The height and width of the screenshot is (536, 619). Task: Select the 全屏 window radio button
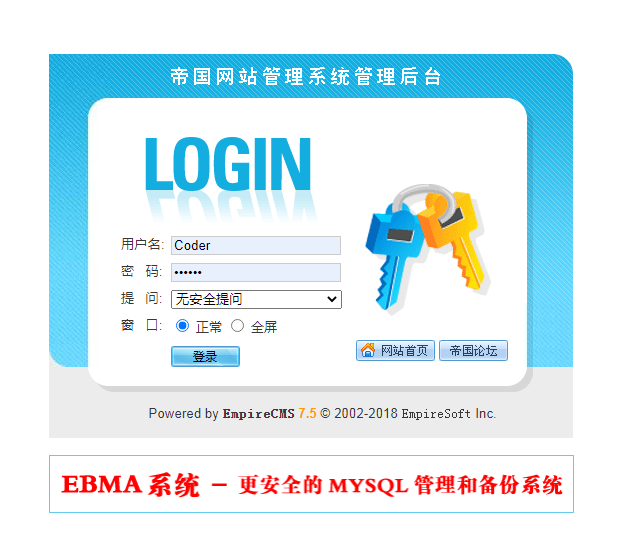[x=237, y=326]
